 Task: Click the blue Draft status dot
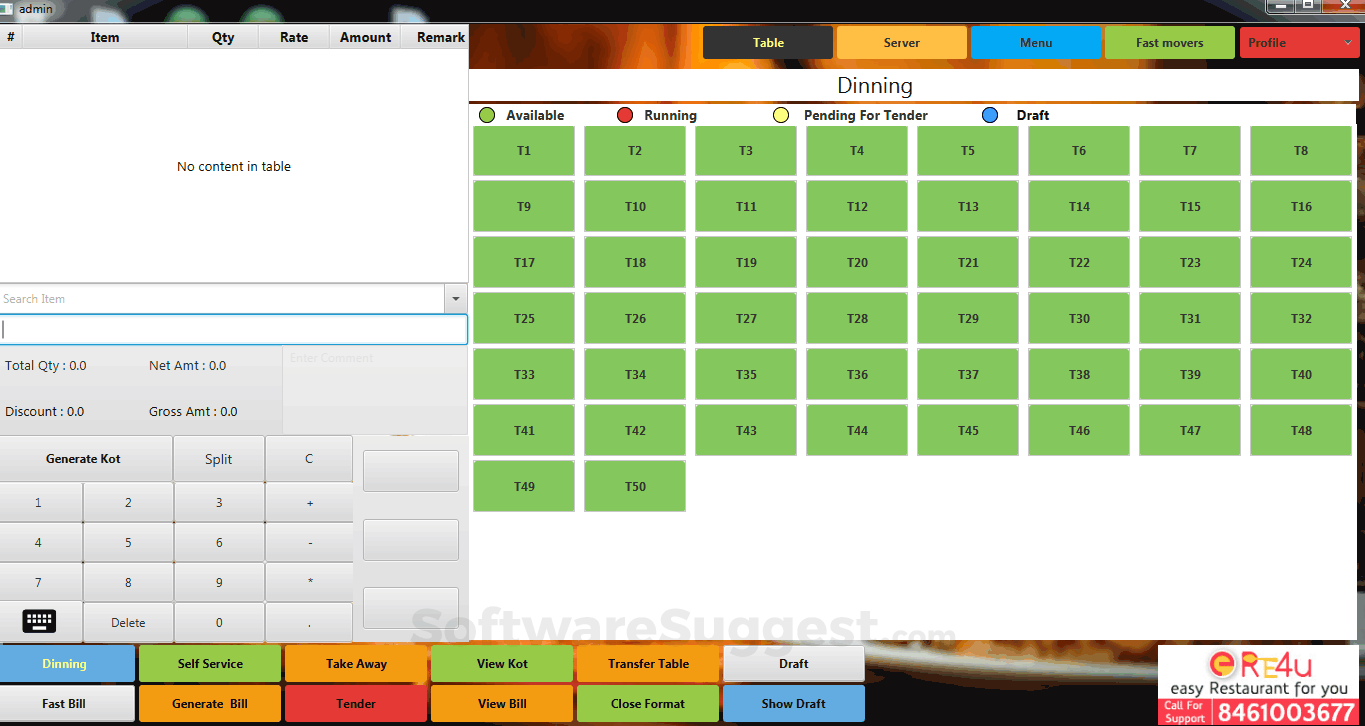tap(990, 115)
